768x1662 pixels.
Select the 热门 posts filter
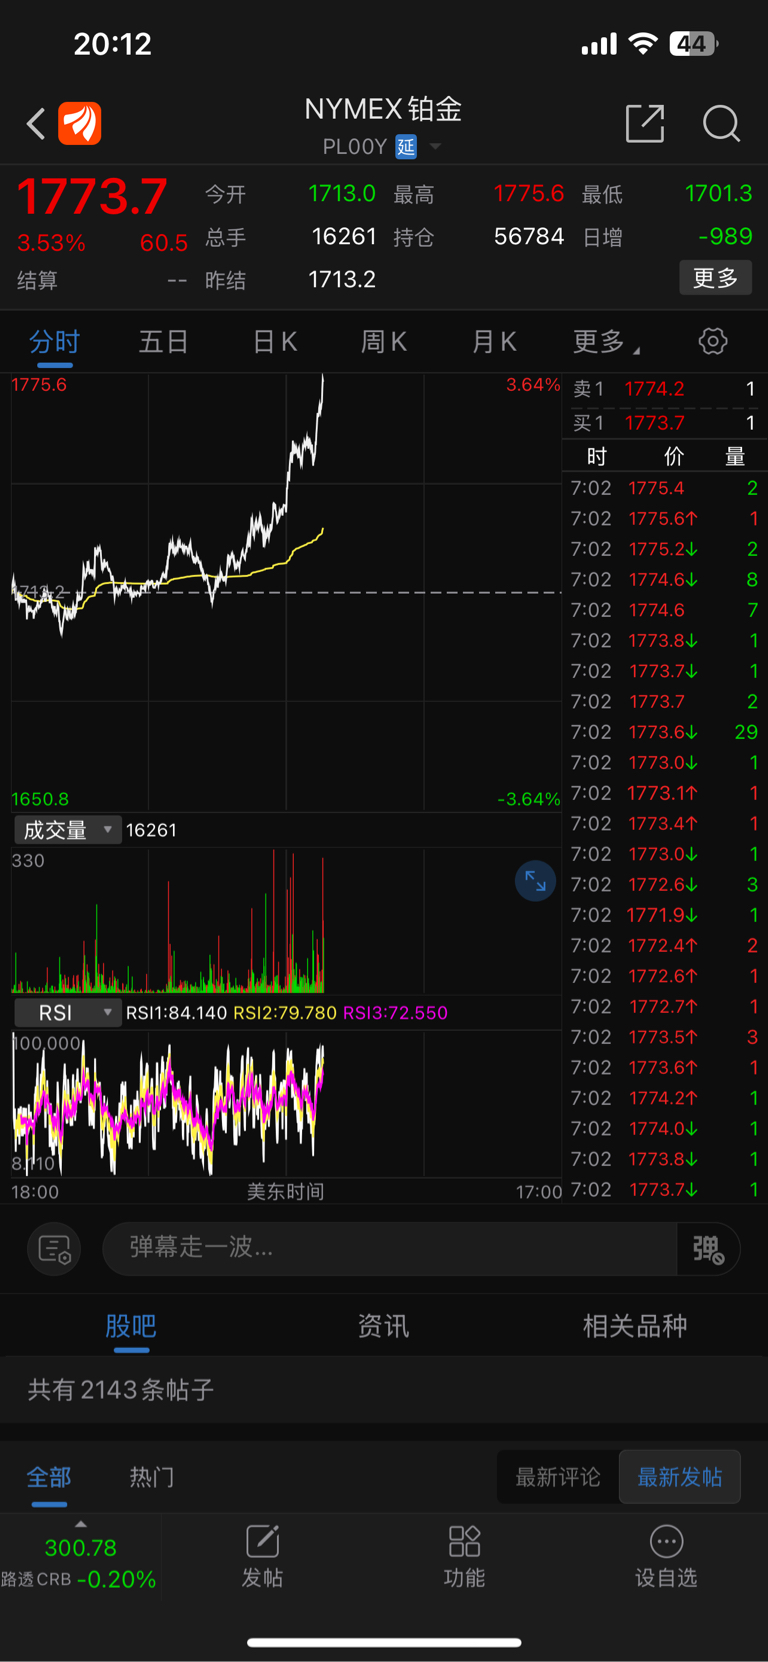point(152,1477)
